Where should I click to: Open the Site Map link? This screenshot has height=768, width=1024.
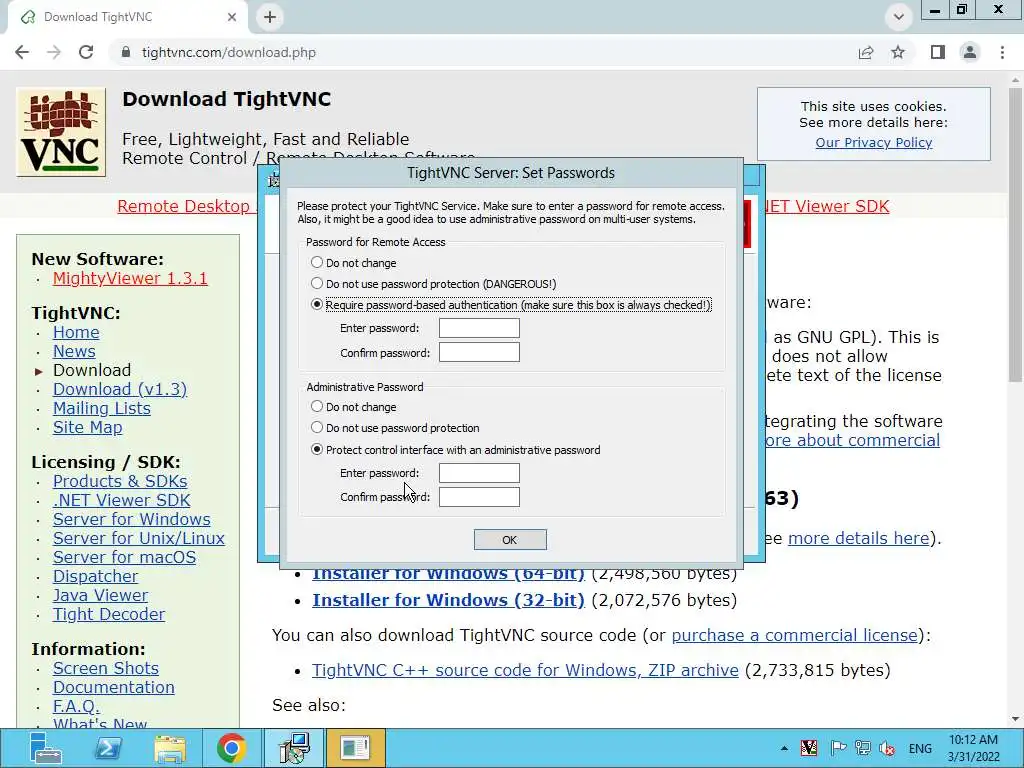pos(88,427)
